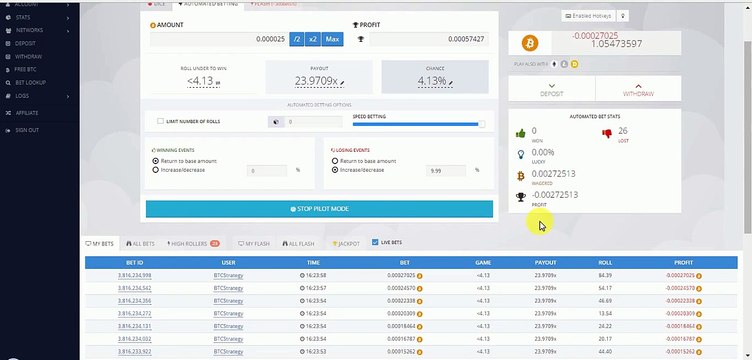Open Affiliate in the sidebar

(x=27, y=113)
